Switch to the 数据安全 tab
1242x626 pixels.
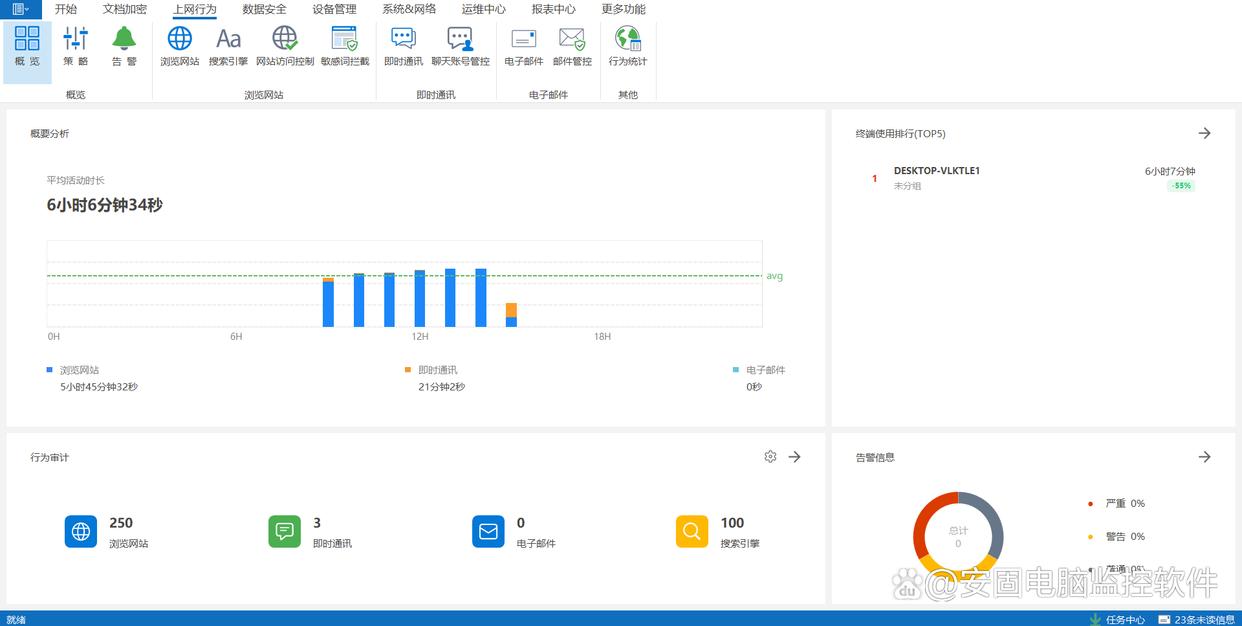coord(264,9)
